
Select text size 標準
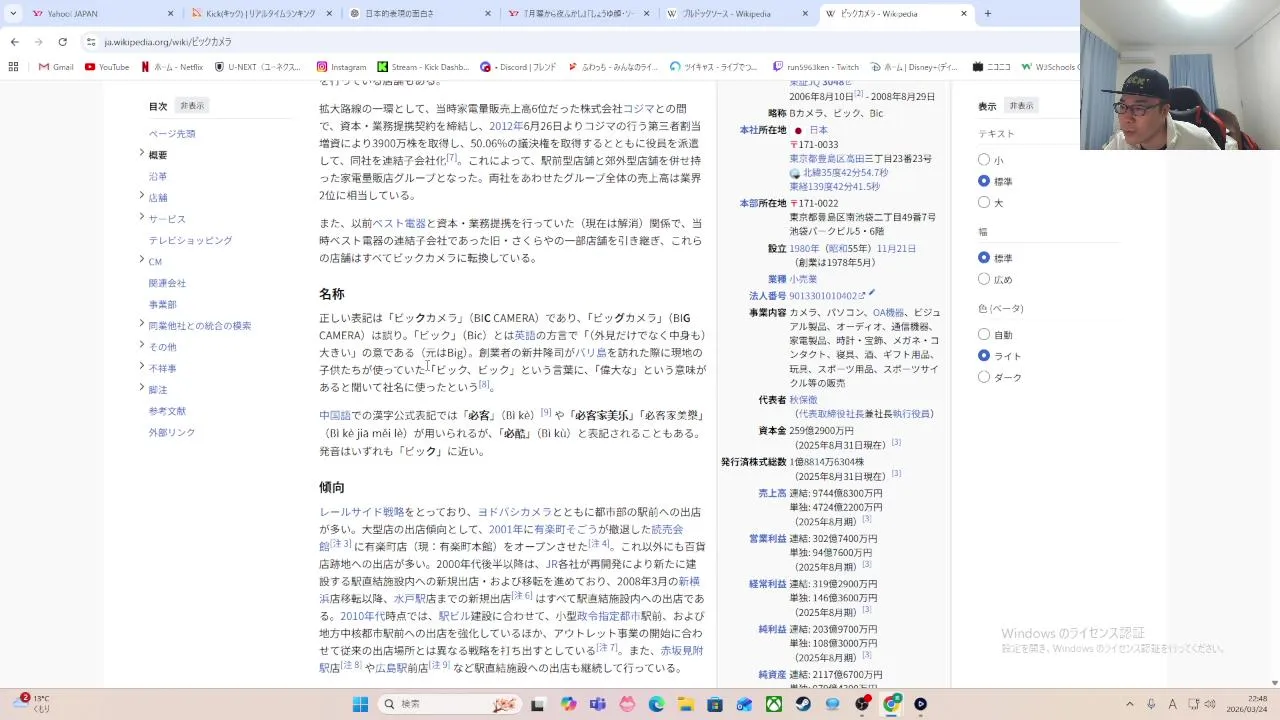(x=984, y=181)
